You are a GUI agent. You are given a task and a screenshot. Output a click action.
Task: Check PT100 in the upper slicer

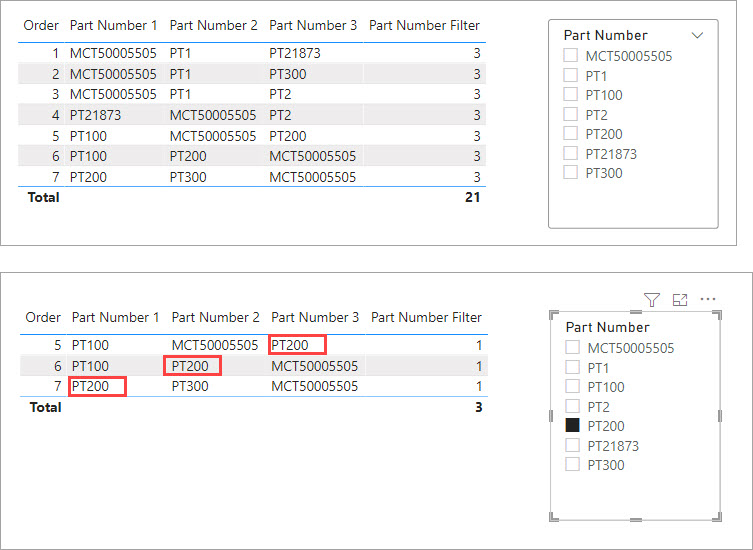[x=571, y=94]
